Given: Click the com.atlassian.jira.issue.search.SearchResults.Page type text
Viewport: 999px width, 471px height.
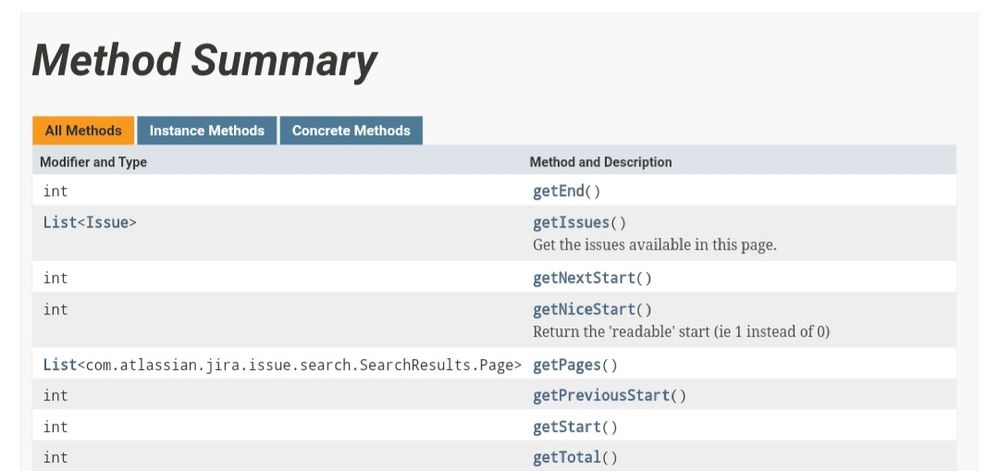Looking at the screenshot, I should click(299, 365).
